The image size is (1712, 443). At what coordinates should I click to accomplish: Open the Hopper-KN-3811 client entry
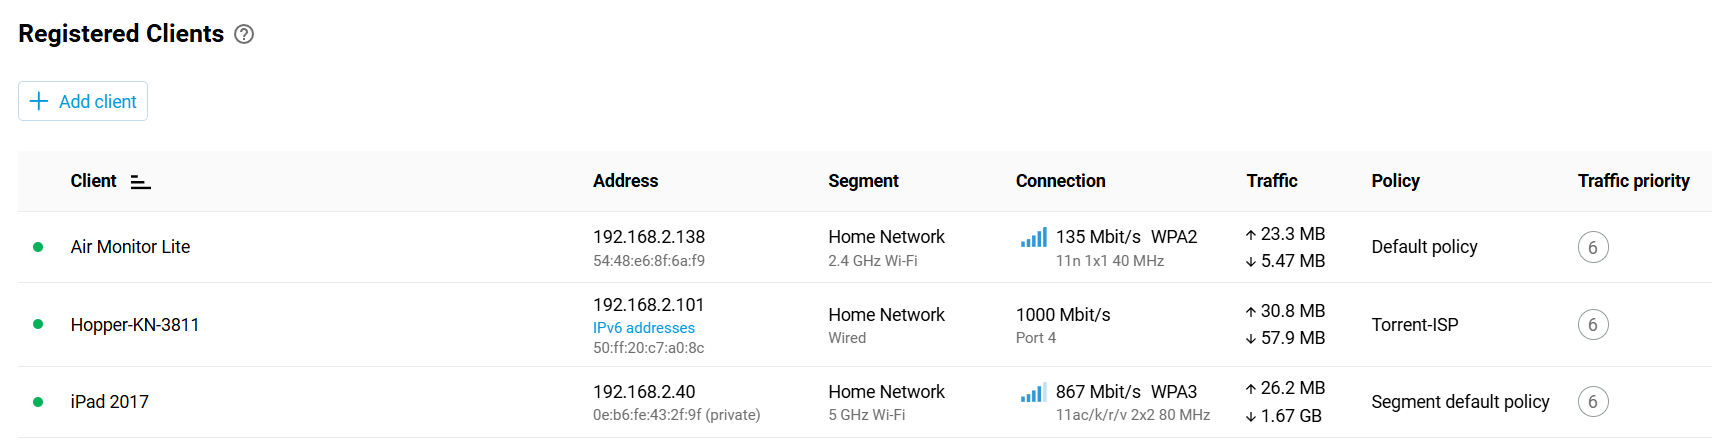click(135, 325)
